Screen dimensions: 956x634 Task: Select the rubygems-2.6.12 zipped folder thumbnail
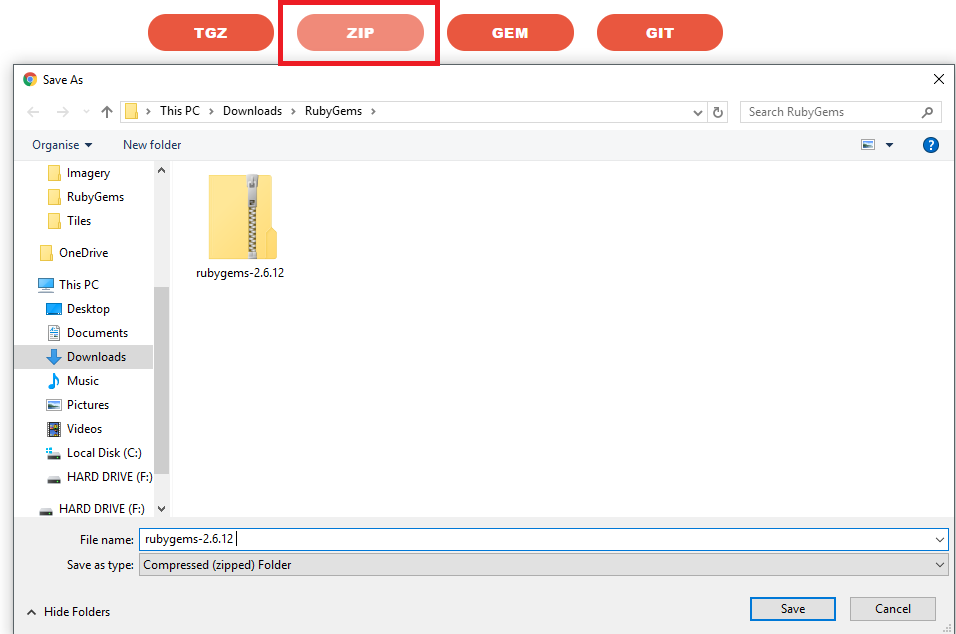point(243,217)
